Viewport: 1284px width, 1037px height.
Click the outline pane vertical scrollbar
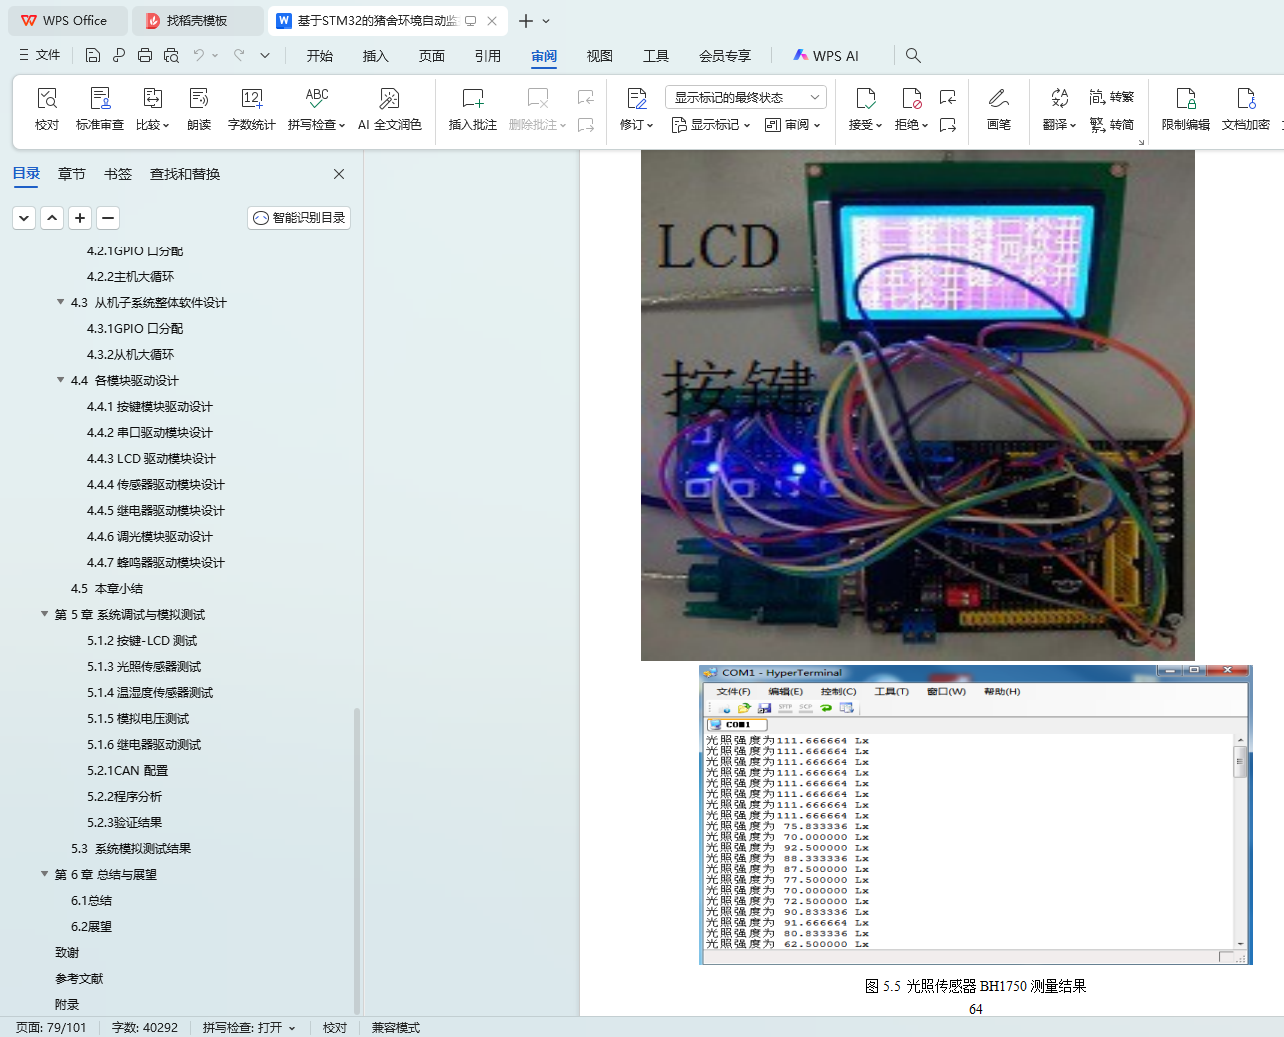[357, 860]
